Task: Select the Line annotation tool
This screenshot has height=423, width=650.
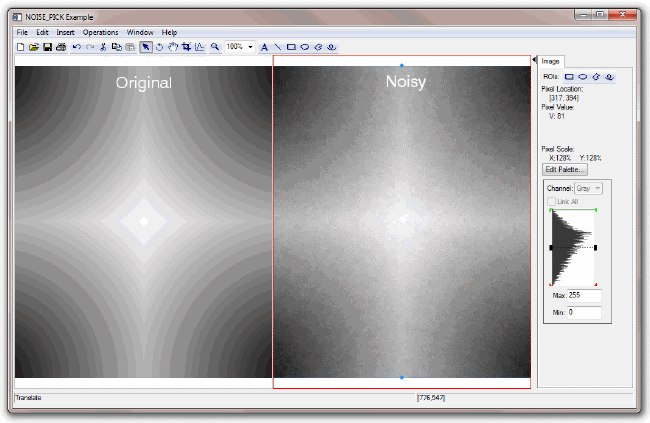Action: [x=278, y=47]
